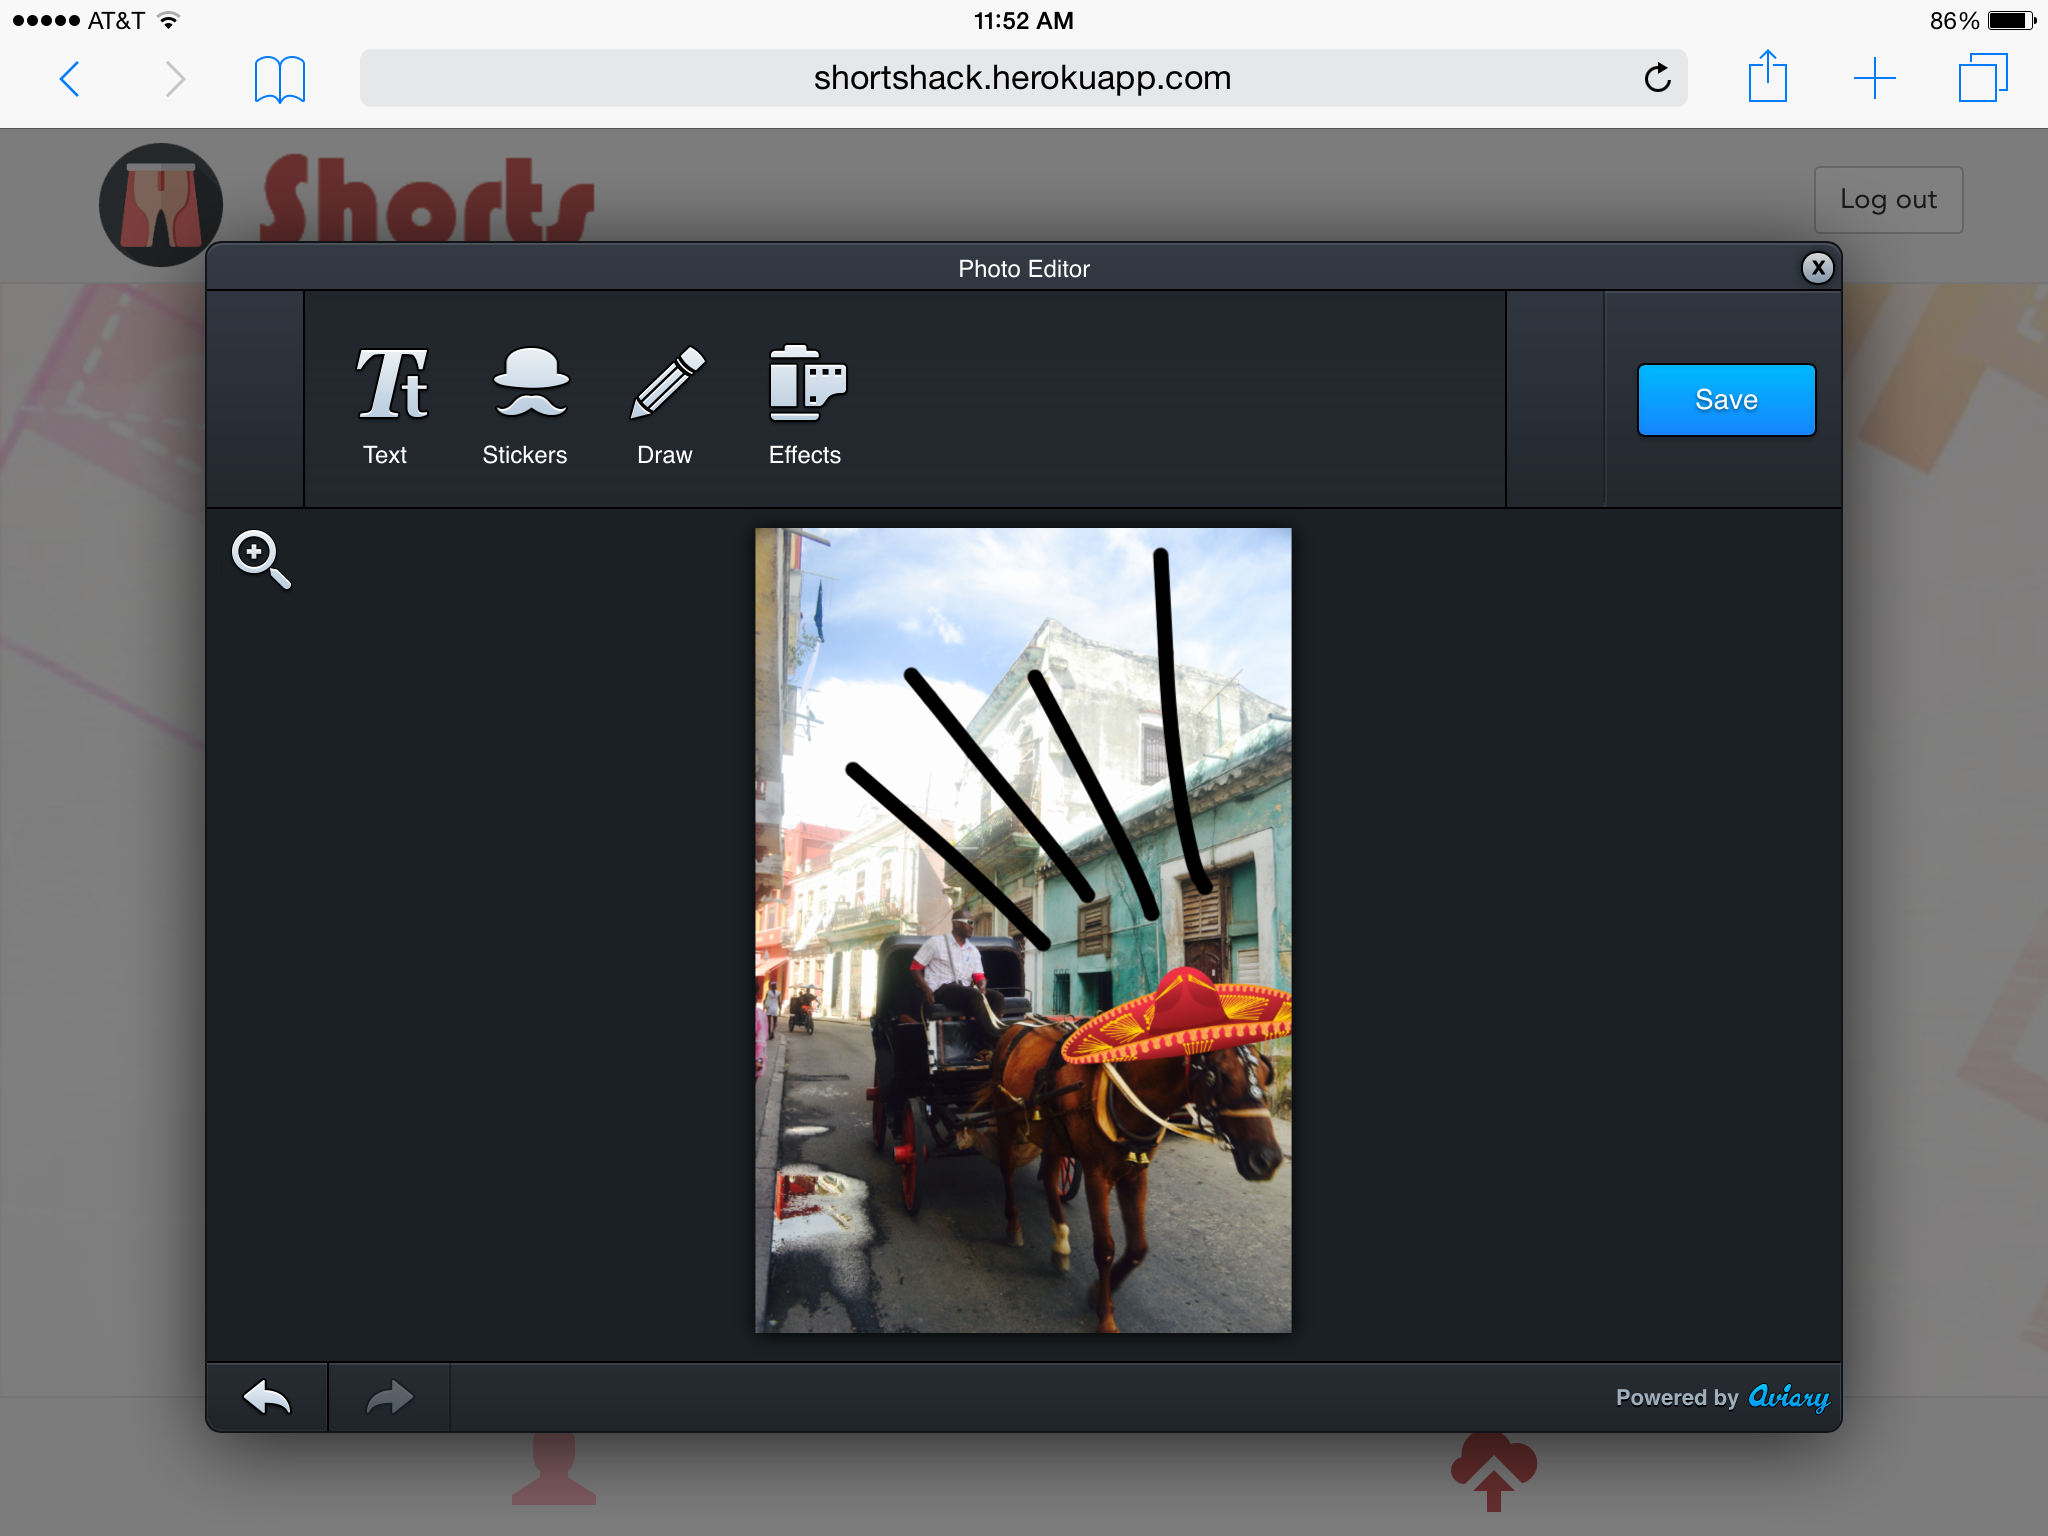2048x1536 pixels.
Task: Add a new Safari tab
Action: [x=1874, y=79]
